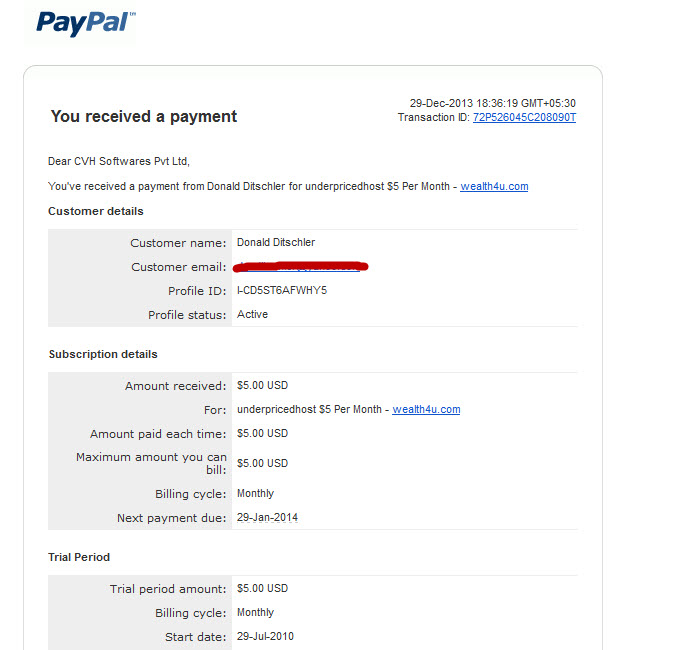Click the Amount received $5.00 USD value

point(262,385)
